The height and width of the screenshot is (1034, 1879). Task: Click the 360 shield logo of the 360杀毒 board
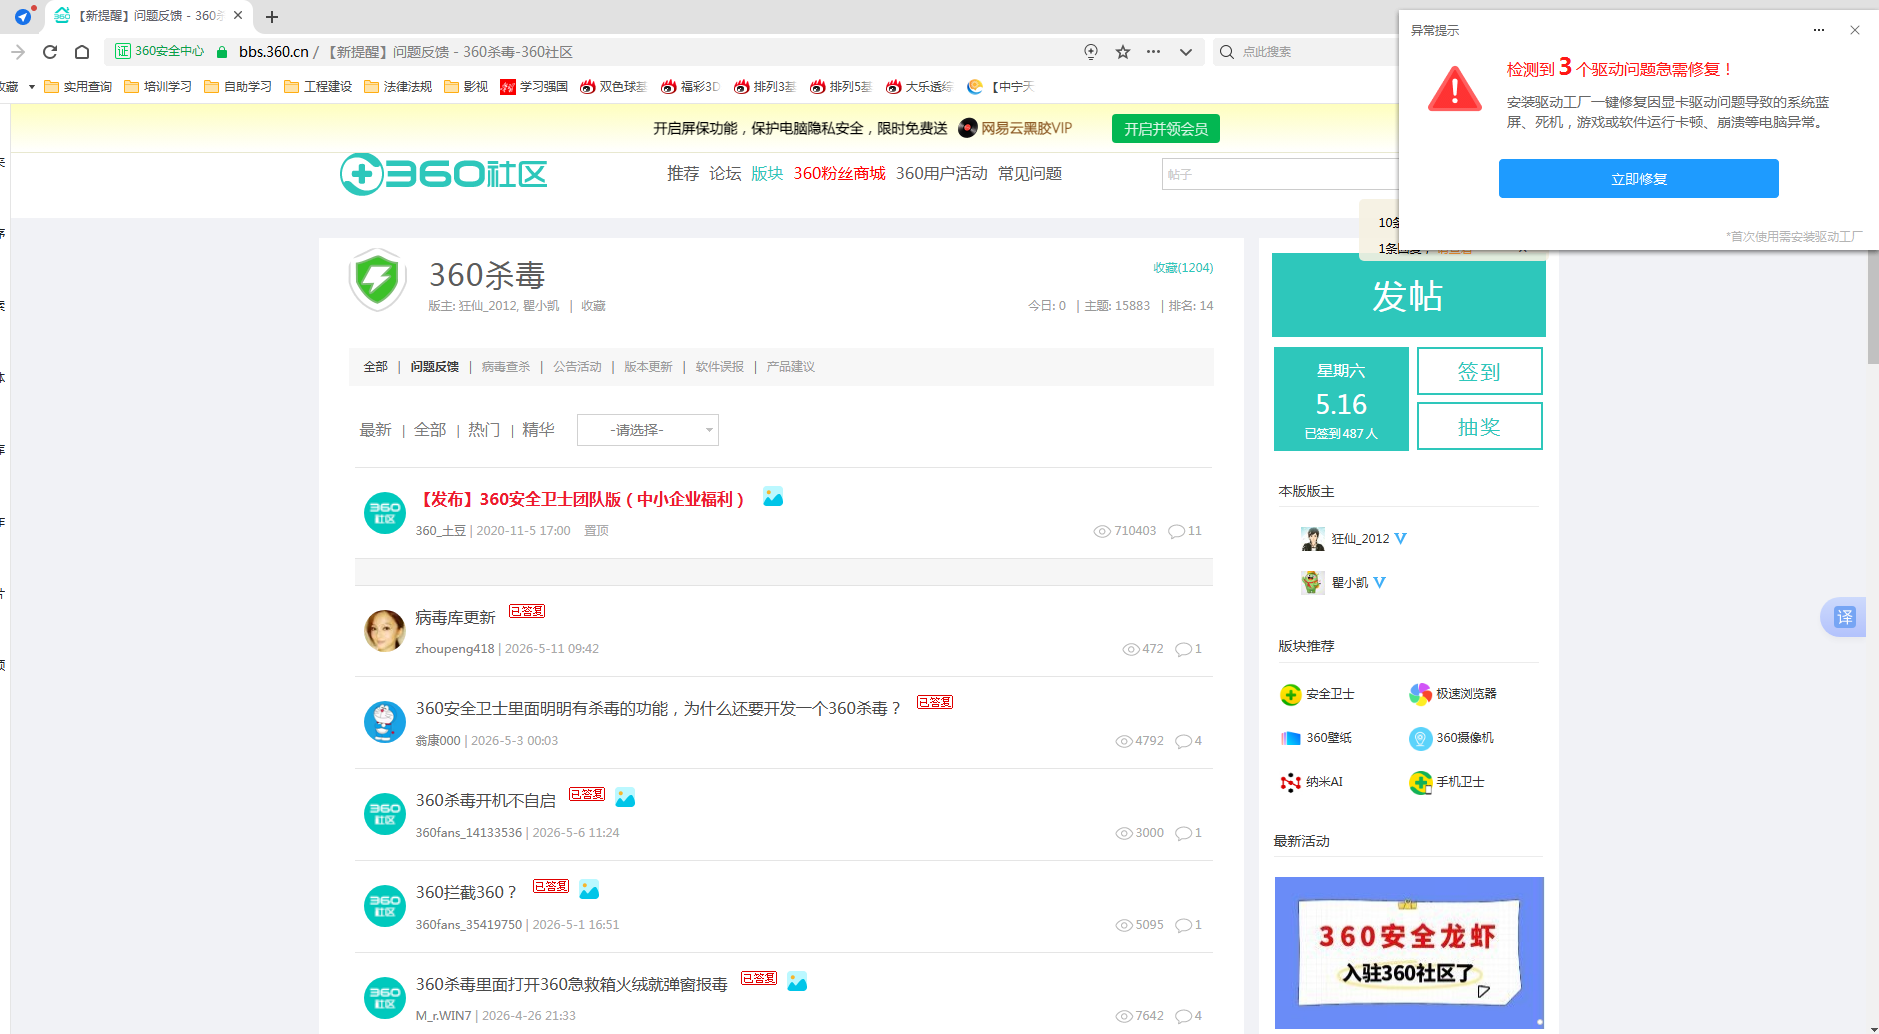click(x=378, y=280)
